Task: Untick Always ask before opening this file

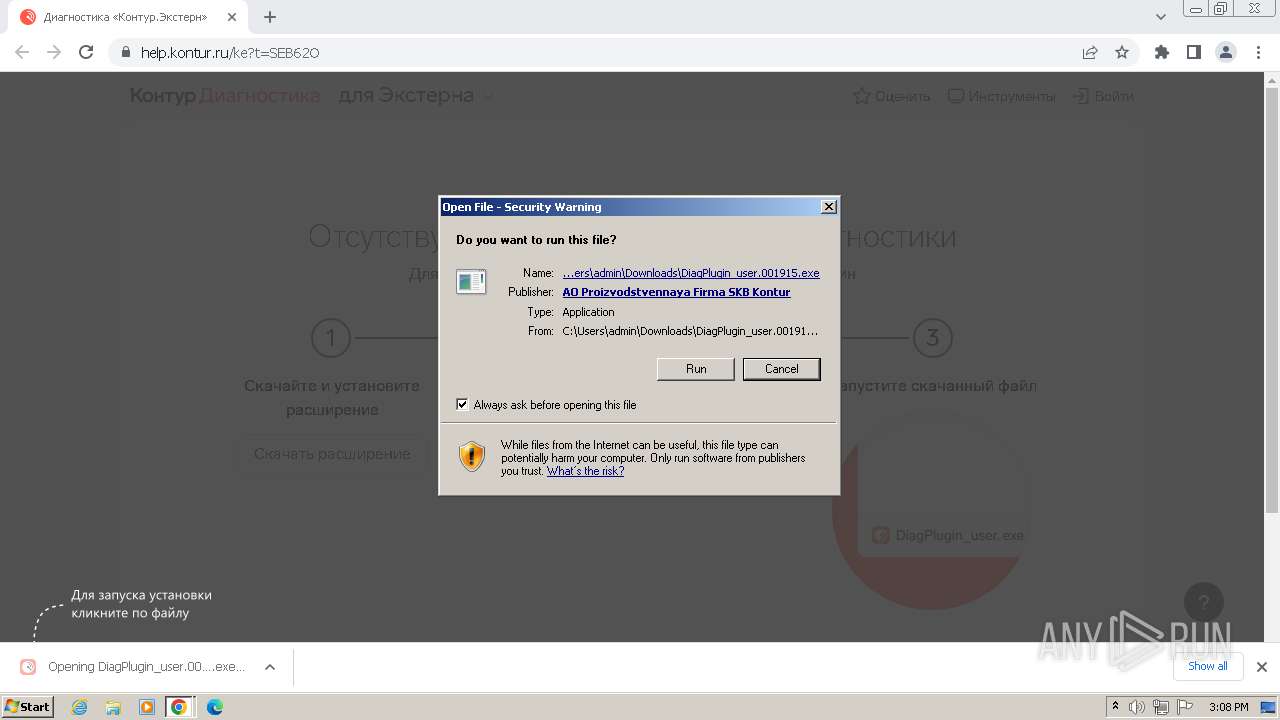Action: click(462, 405)
